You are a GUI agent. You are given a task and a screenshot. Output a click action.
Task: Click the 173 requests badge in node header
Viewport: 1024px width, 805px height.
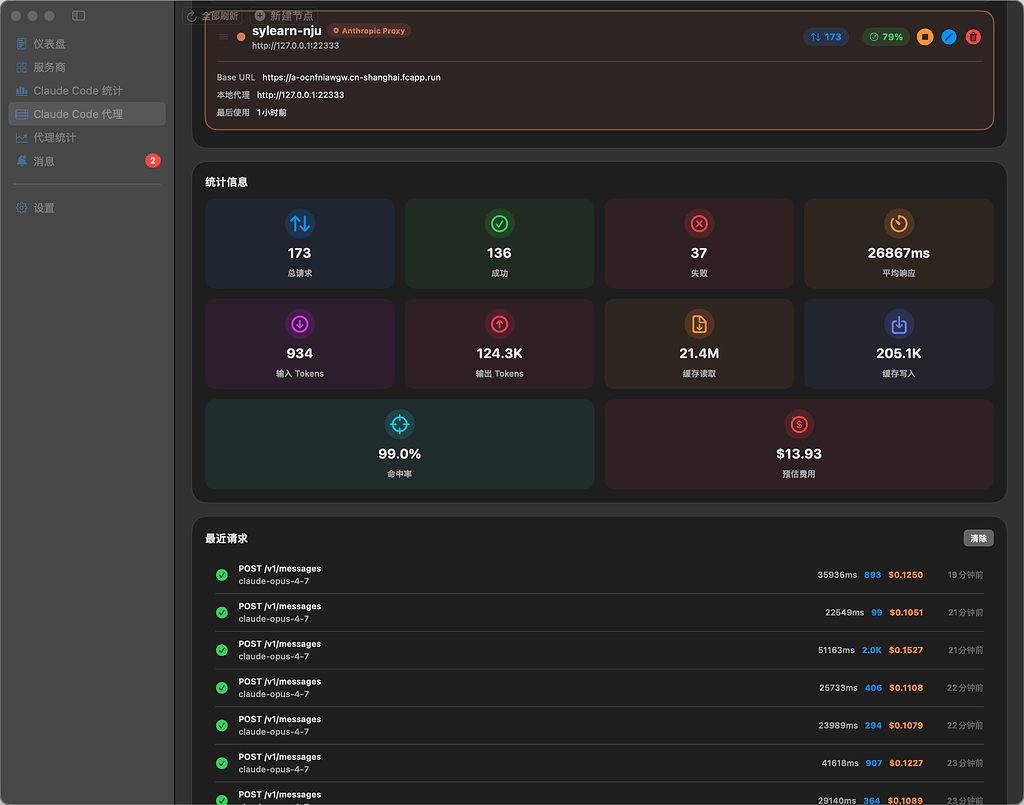coord(826,37)
